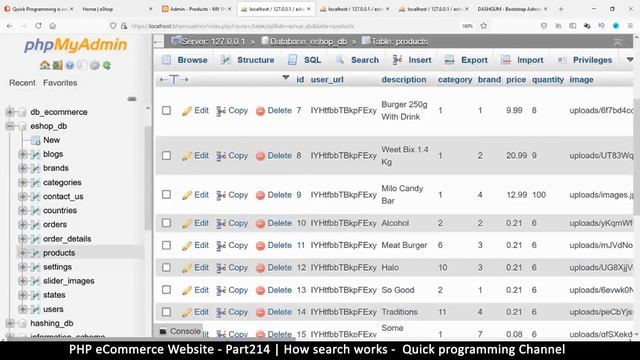640x360 pixels.
Task: Click the slider_images table in tree
Action: coord(69,281)
